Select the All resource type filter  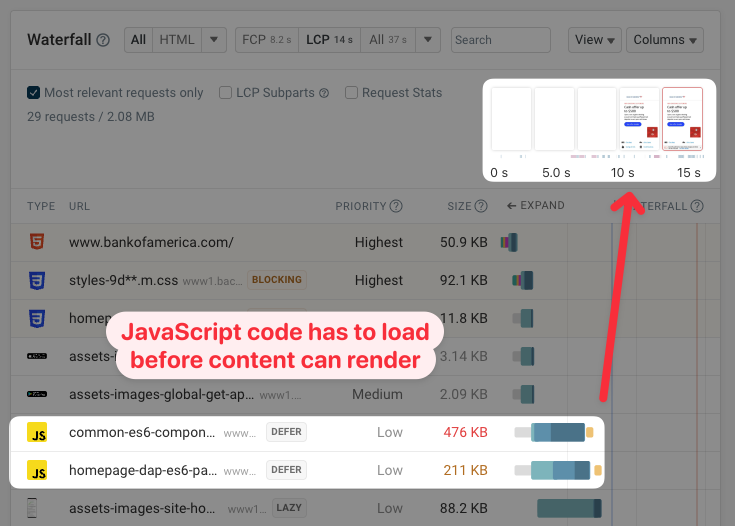(x=138, y=40)
